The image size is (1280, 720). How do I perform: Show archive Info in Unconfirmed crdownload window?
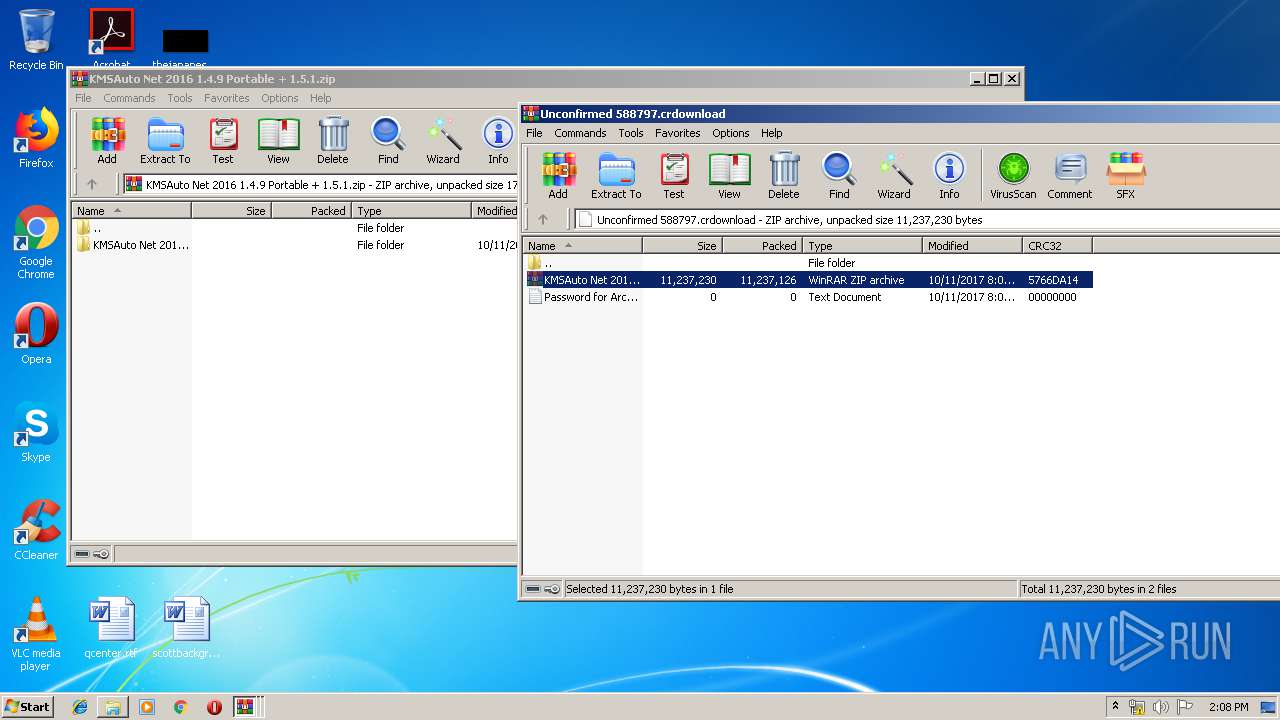pos(949,176)
